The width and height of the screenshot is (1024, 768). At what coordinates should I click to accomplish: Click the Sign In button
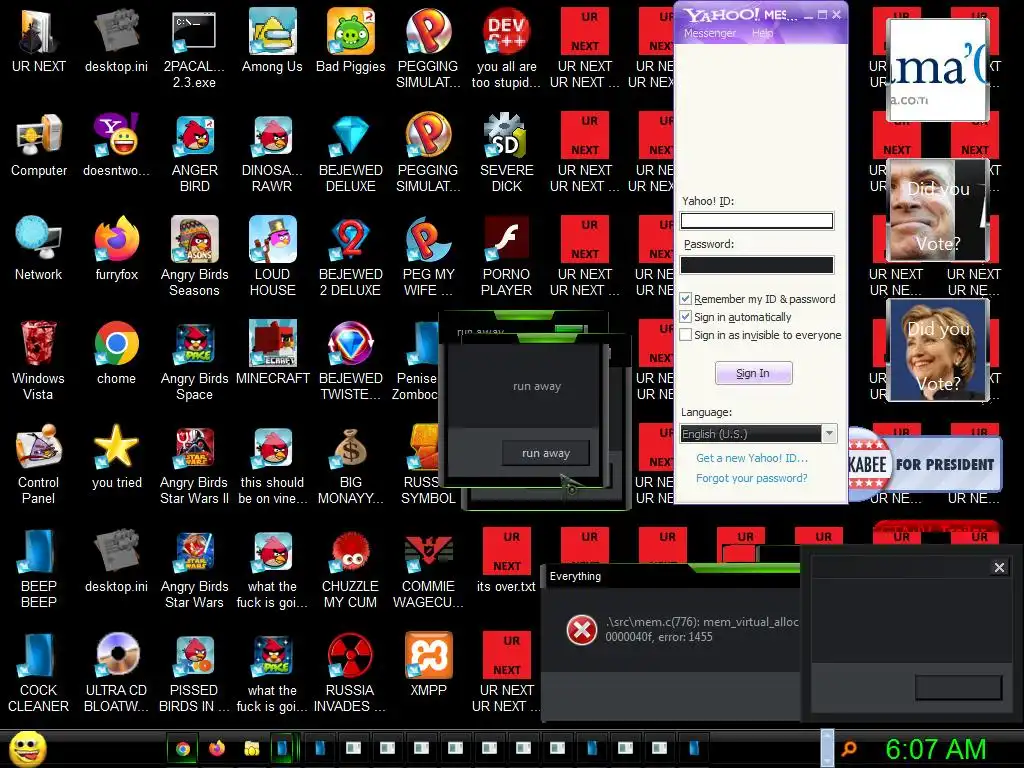(754, 373)
